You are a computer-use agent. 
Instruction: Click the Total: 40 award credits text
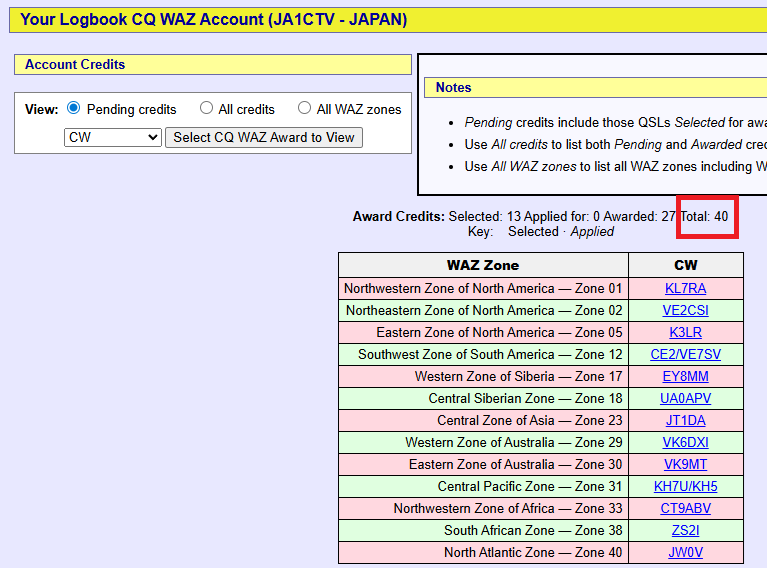coord(706,216)
